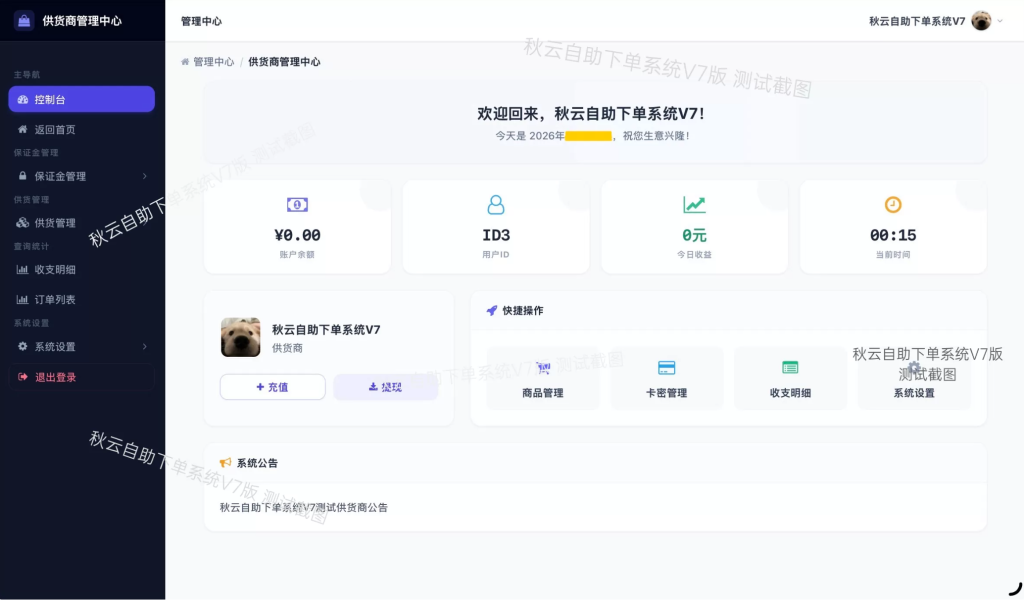Image resolution: width=1024 pixels, height=605 pixels.
Task: Go to 返回首页 in the sidebar
Action: click(82, 129)
